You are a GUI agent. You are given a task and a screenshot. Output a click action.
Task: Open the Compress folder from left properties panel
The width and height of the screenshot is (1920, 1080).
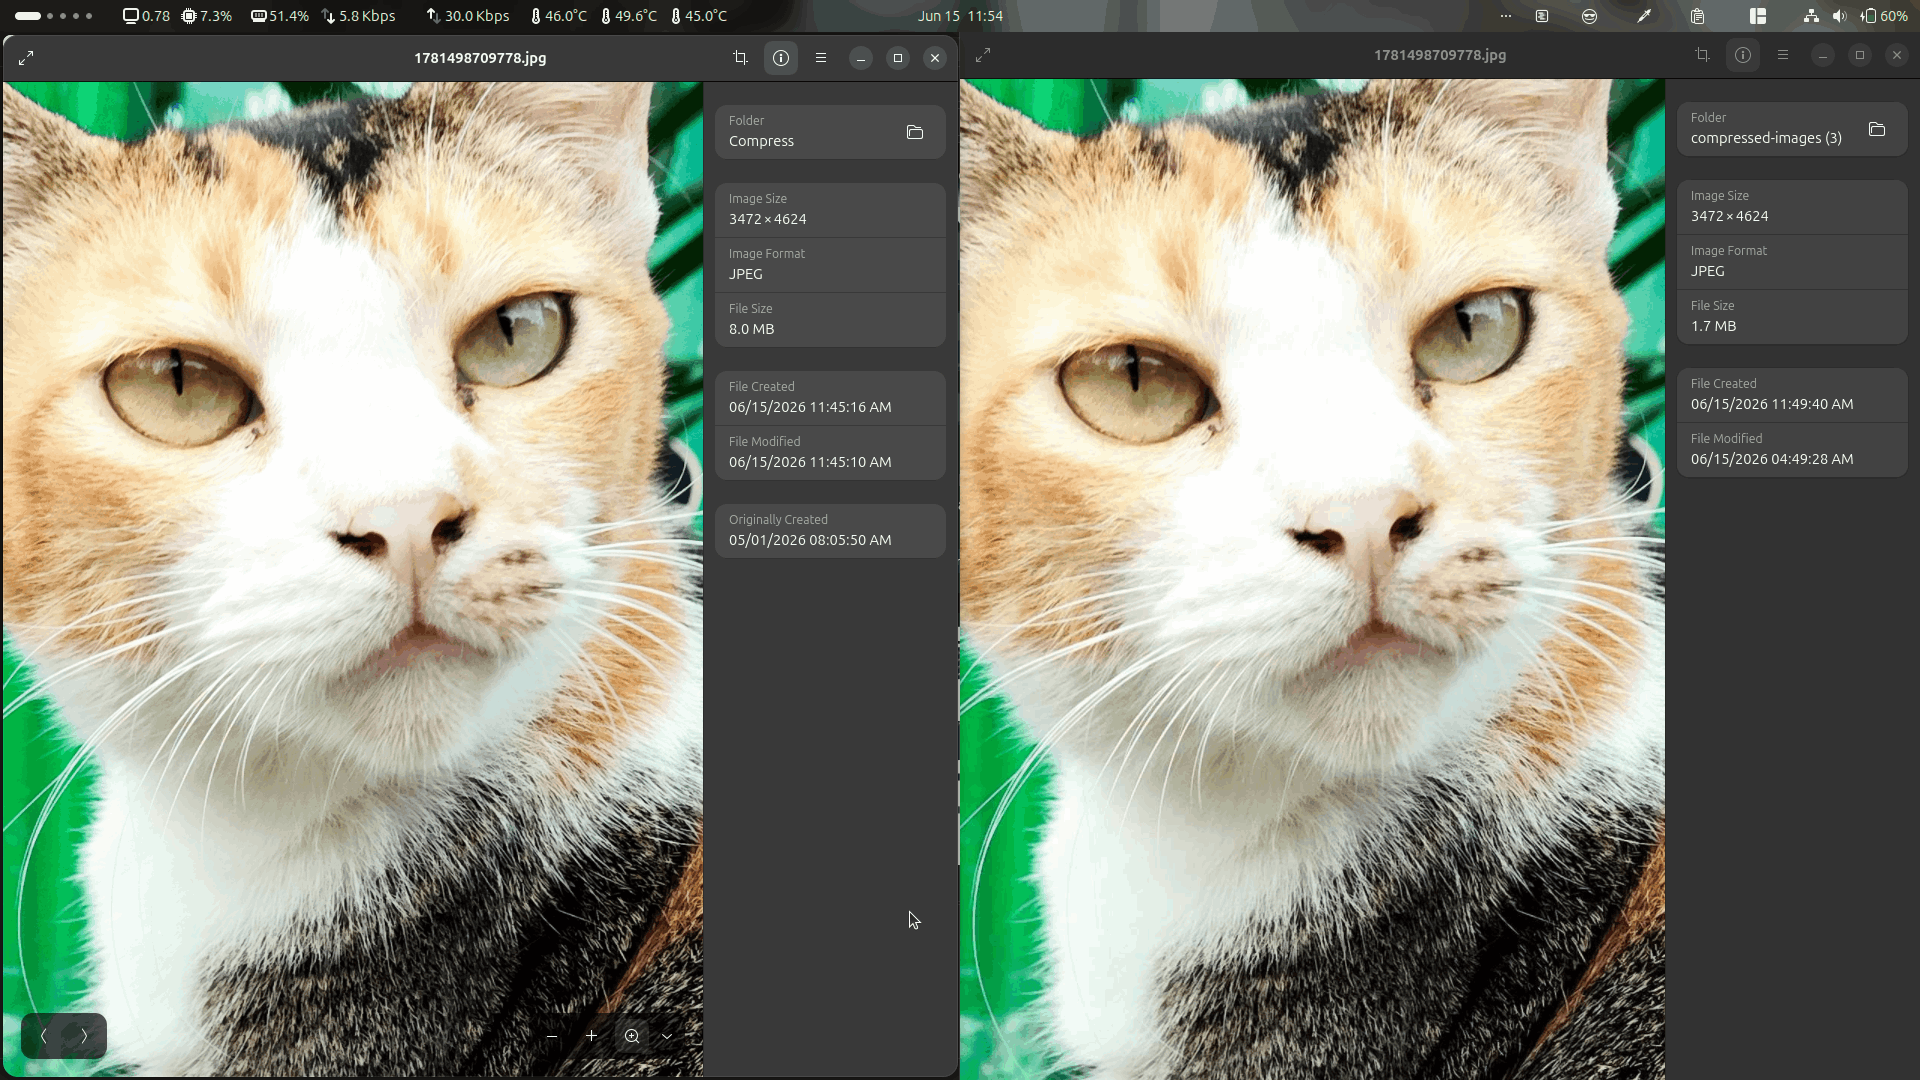(914, 132)
